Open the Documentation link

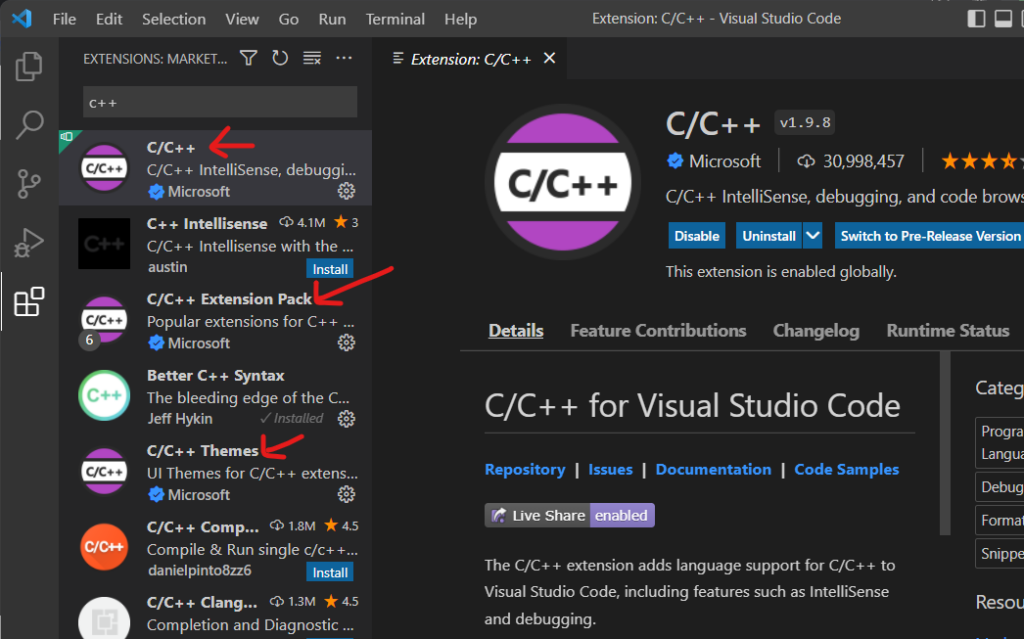713,469
